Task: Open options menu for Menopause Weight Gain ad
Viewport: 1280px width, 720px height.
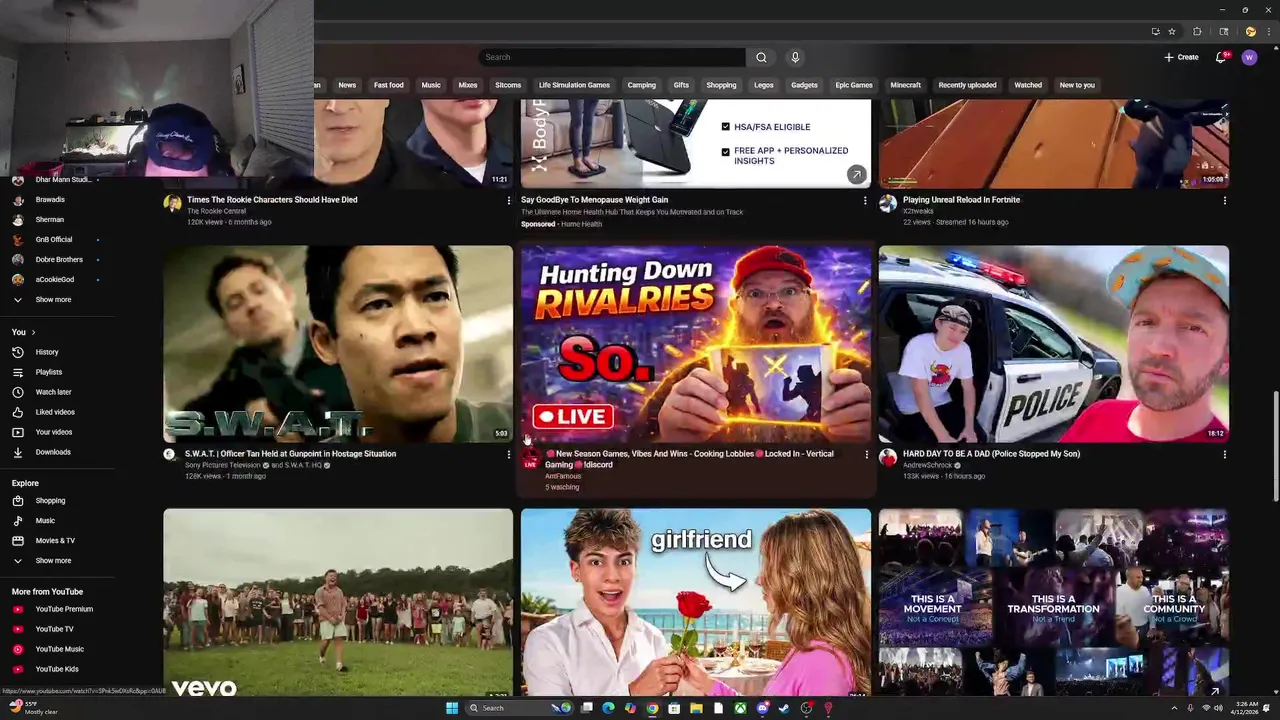Action: 865,201
